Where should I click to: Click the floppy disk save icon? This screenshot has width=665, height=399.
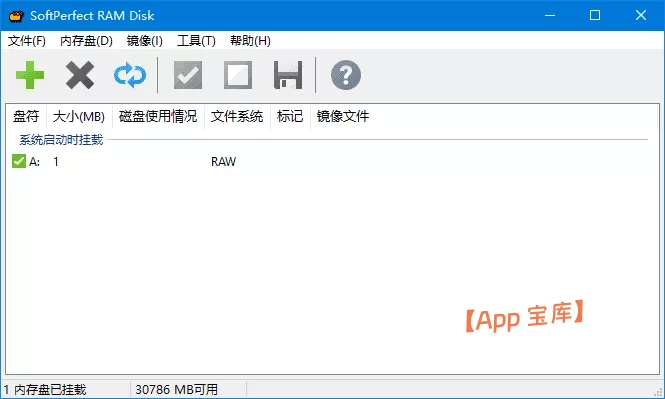[288, 75]
